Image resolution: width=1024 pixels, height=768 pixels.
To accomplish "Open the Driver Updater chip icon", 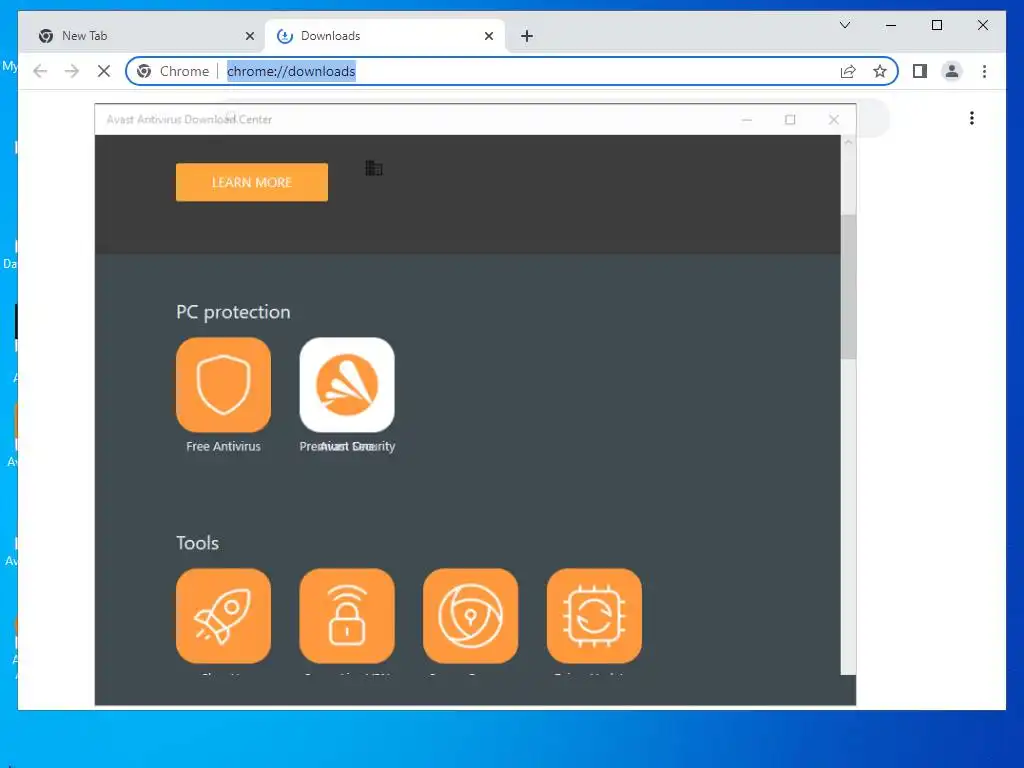I will (x=594, y=616).
